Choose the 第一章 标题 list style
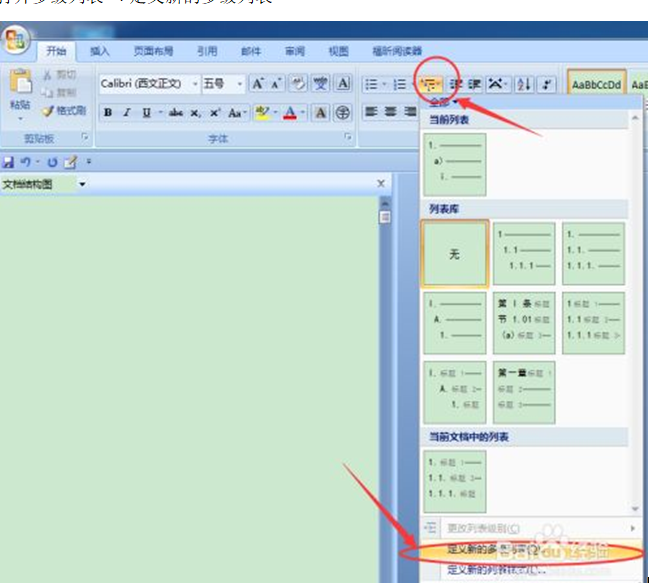Viewport: 652px width, 583px height. [524, 392]
